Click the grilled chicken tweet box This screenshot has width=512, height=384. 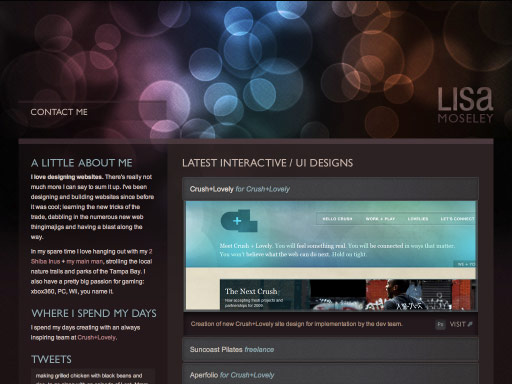pyautogui.click(x=93, y=377)
